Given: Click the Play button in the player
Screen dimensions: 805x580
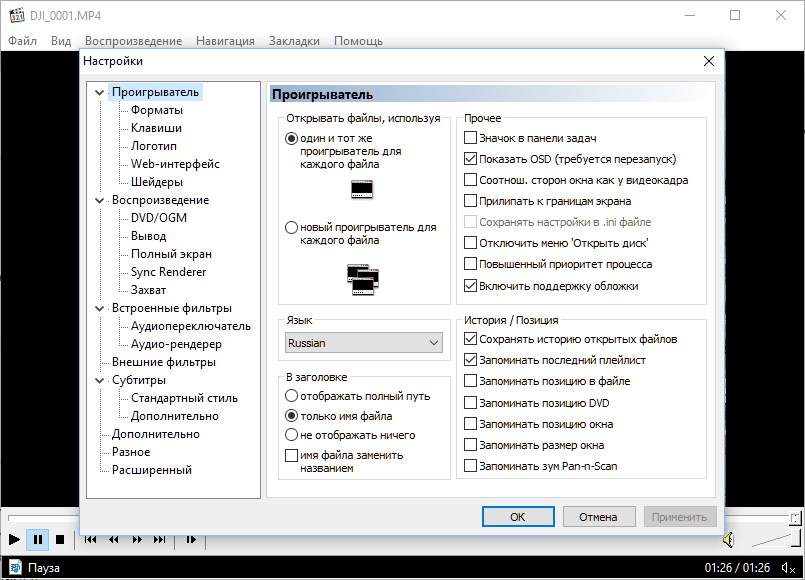Looking at the screenshot, I should click(x=14, y=539).
